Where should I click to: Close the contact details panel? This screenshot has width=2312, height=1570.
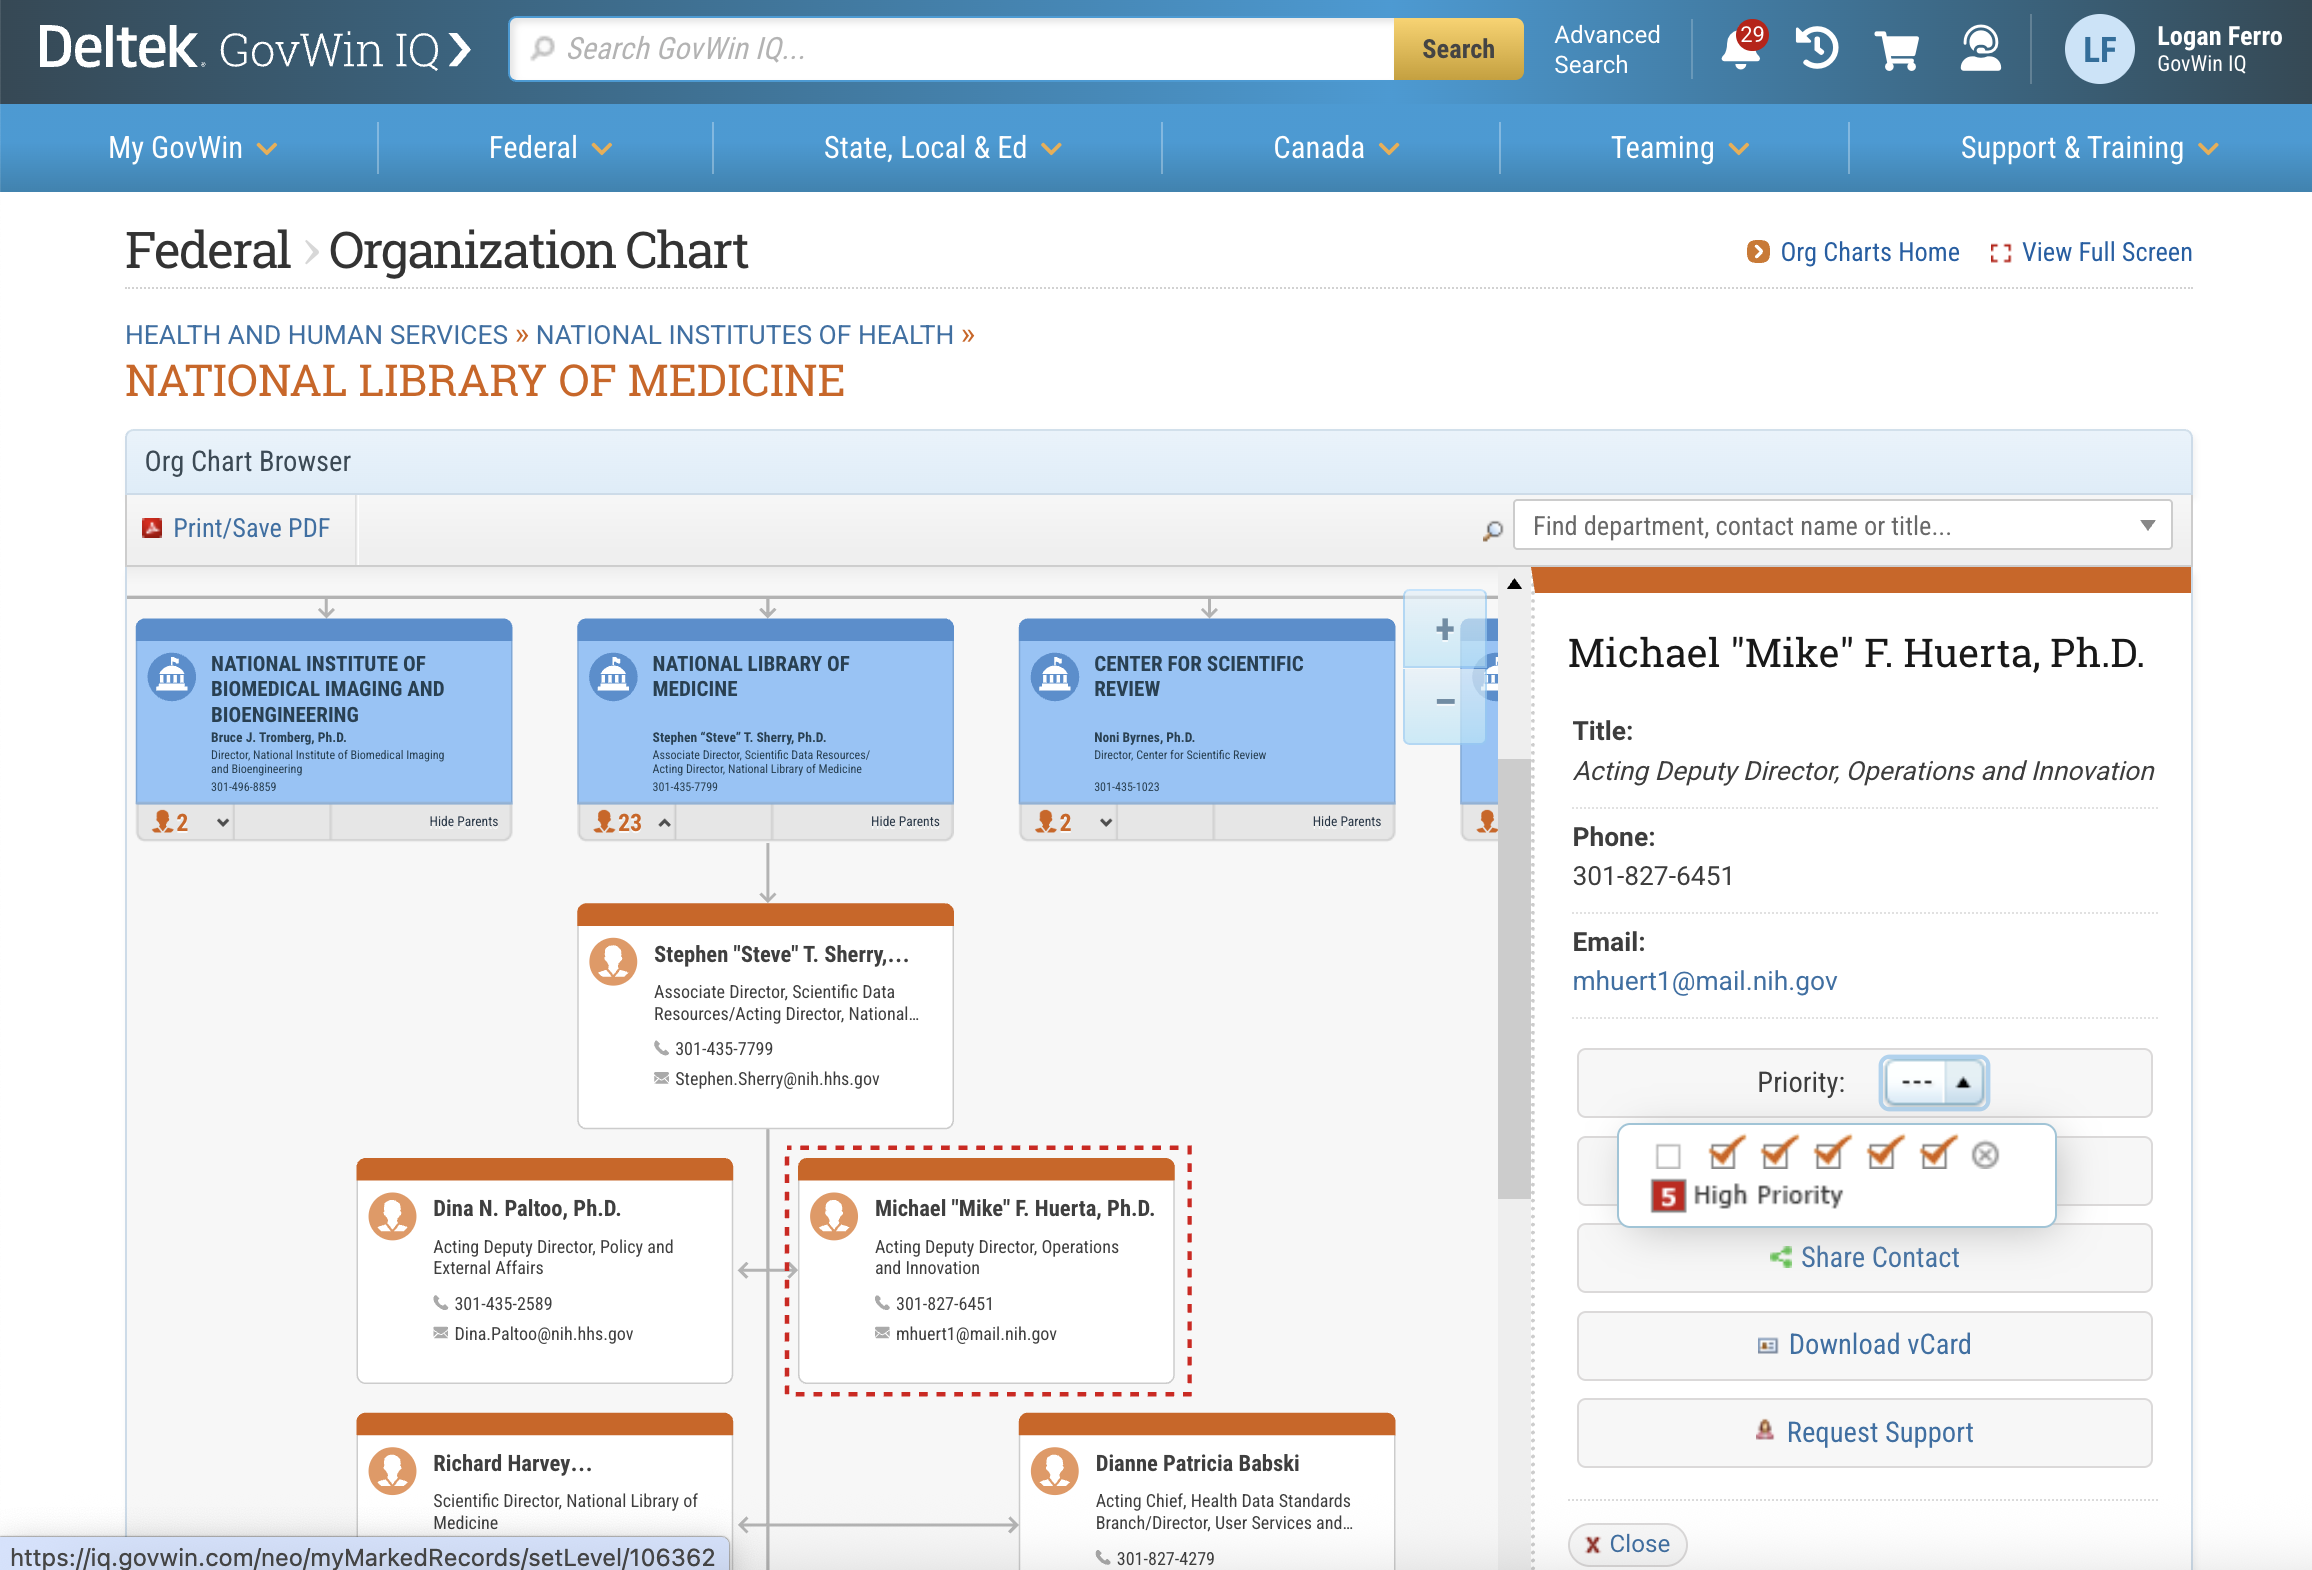[x=1627, y=1544]
